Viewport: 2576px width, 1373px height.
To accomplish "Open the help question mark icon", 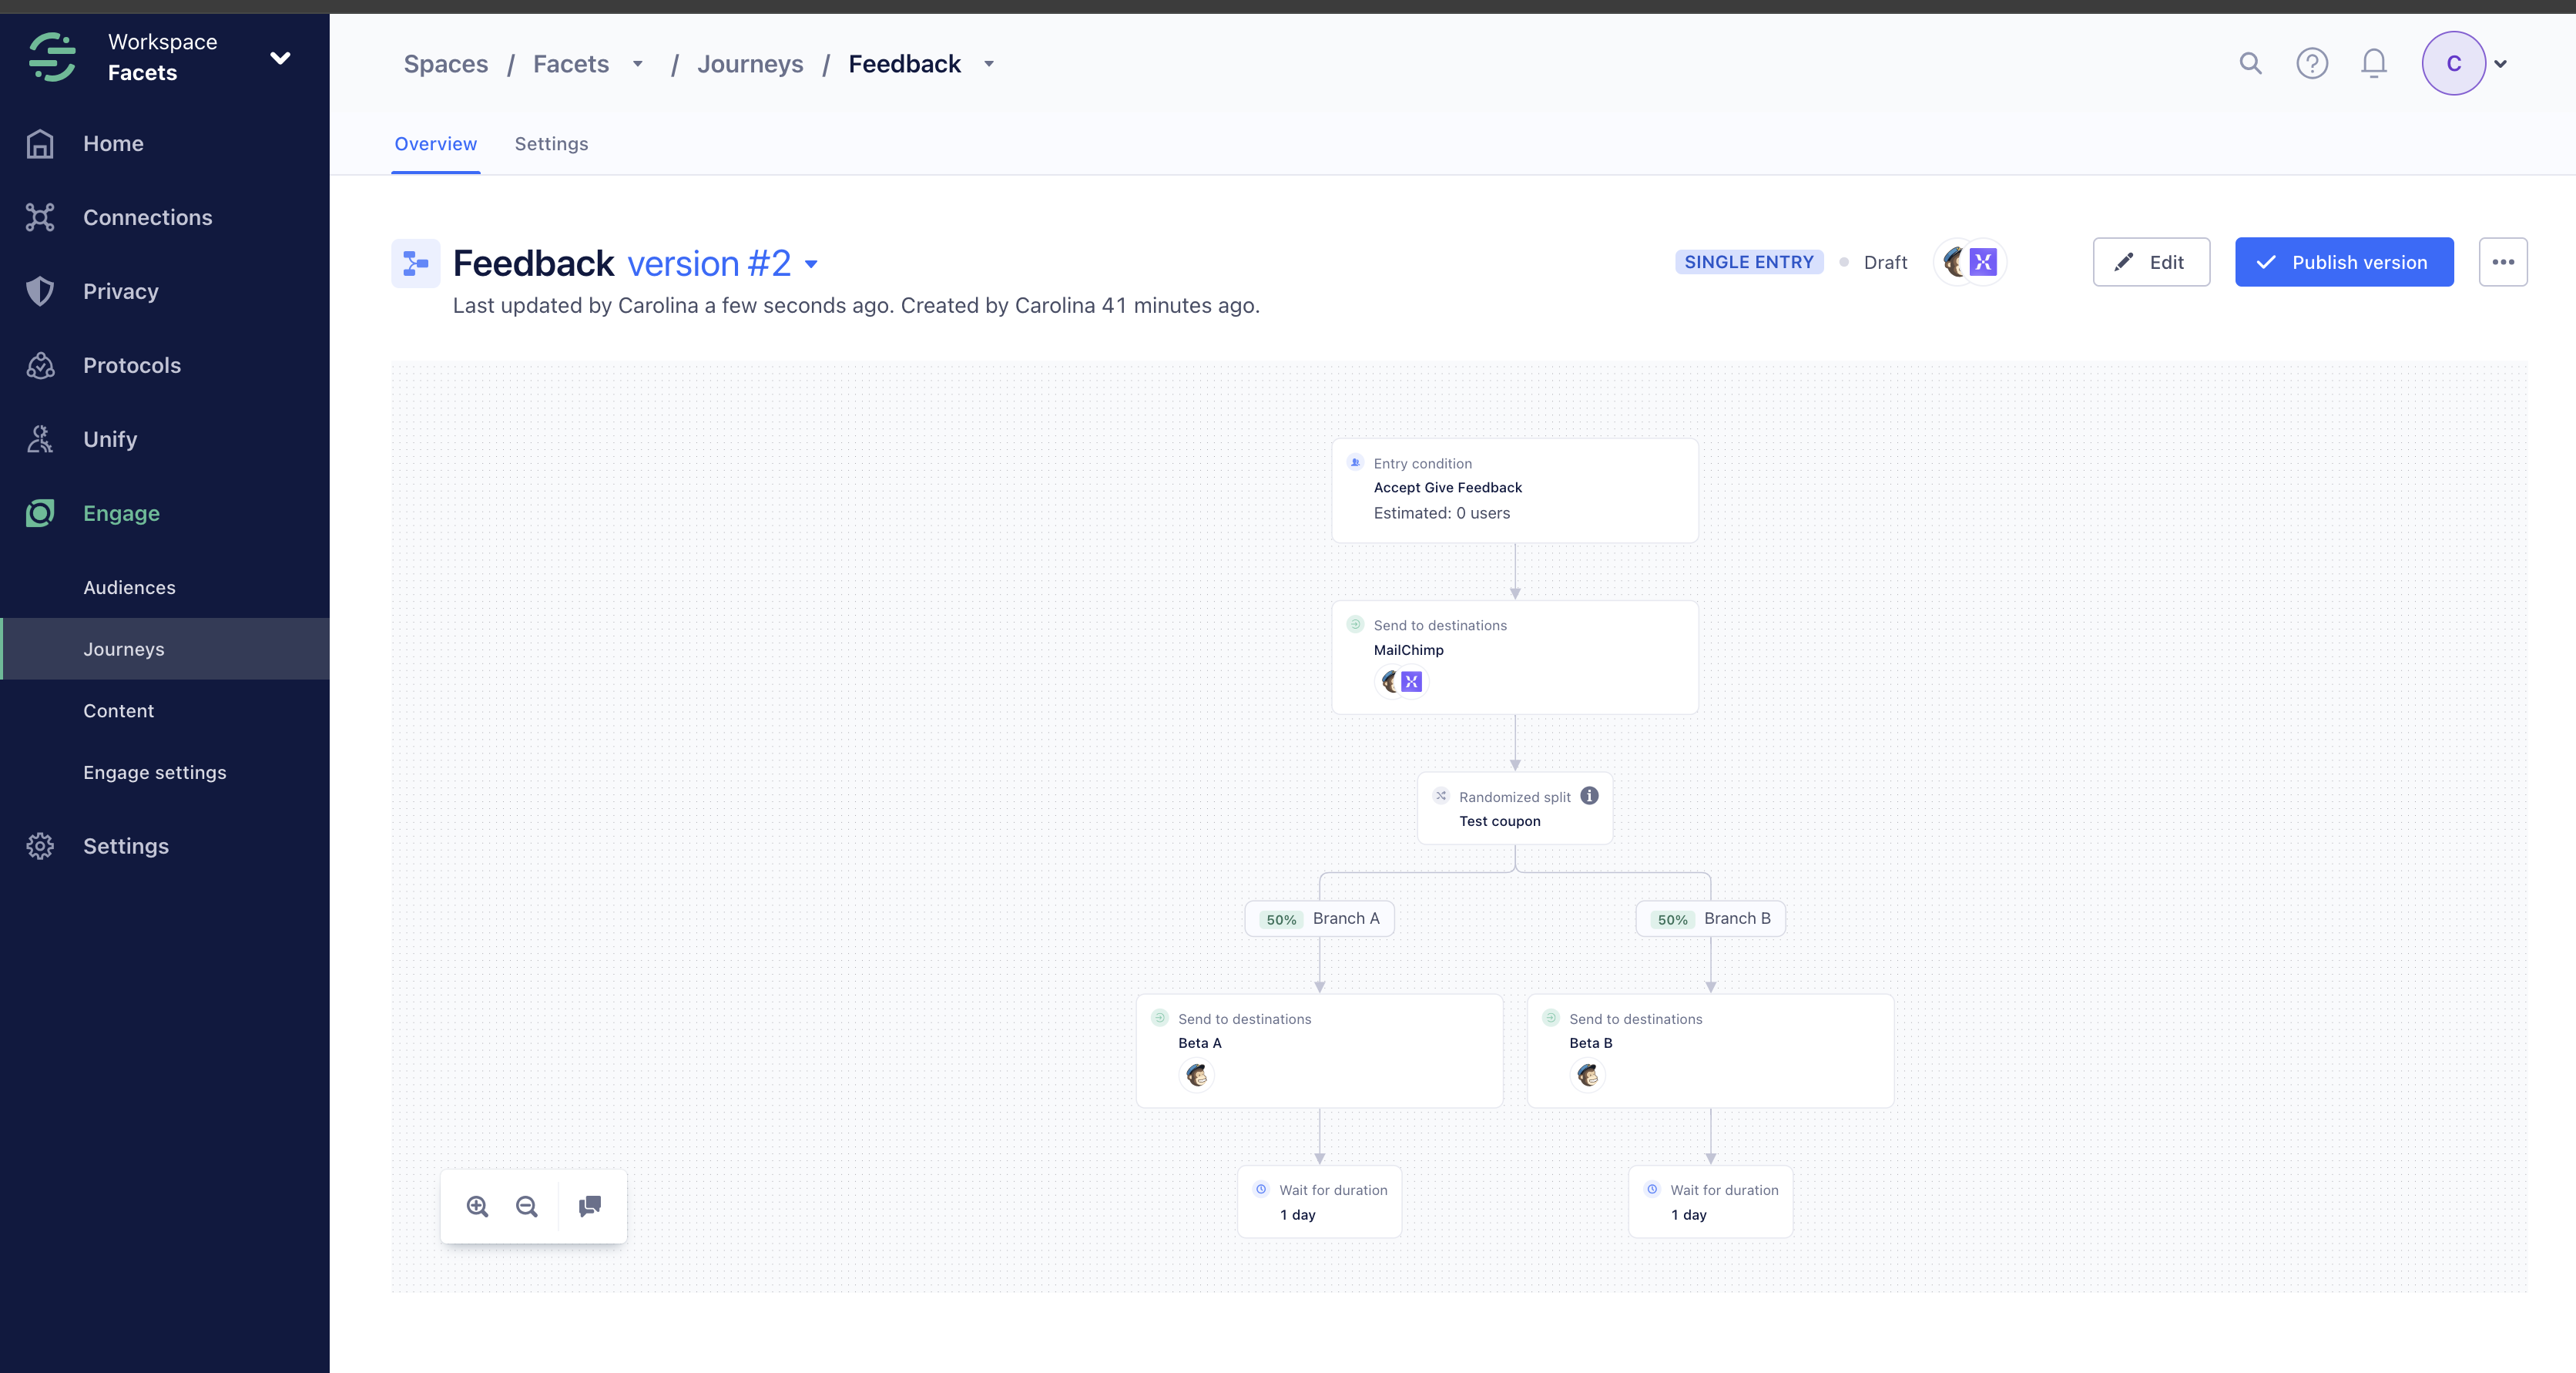I will click(2312, 64).
